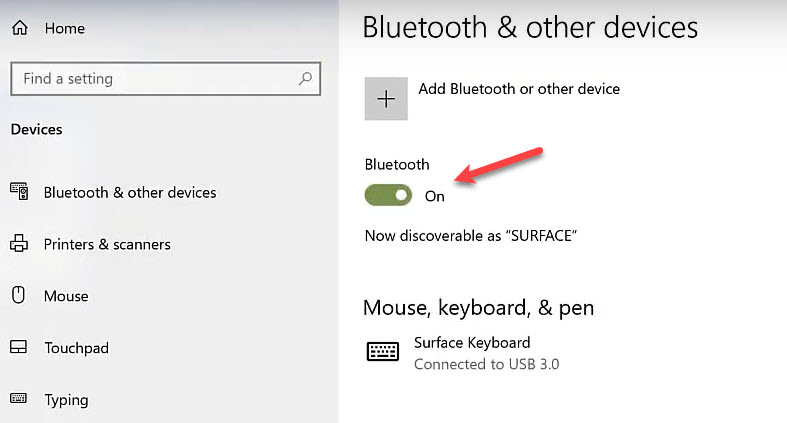Turn off the Bluetooth toggle switch

click(x=388, y=195)
